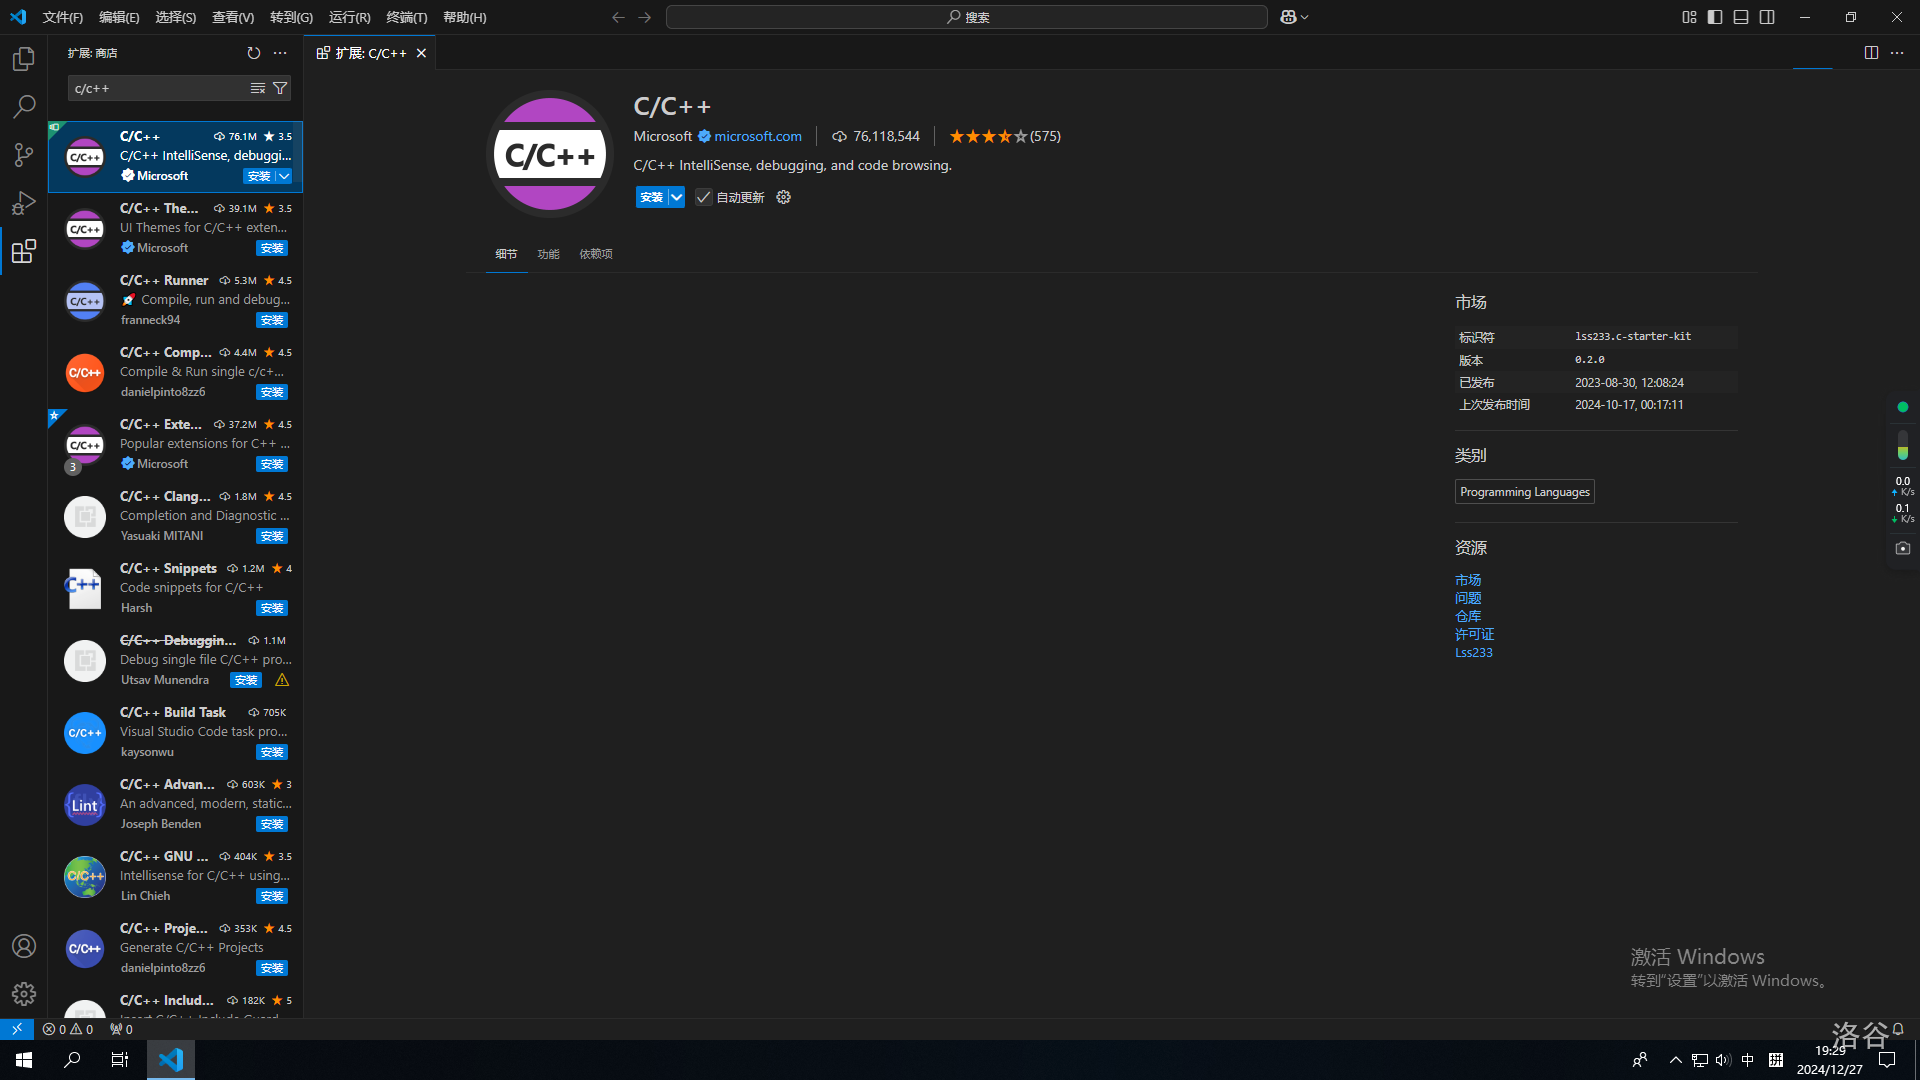Open Run and Debug view
Viewport: 1920px width, 1080px height.
coord(24,203)
